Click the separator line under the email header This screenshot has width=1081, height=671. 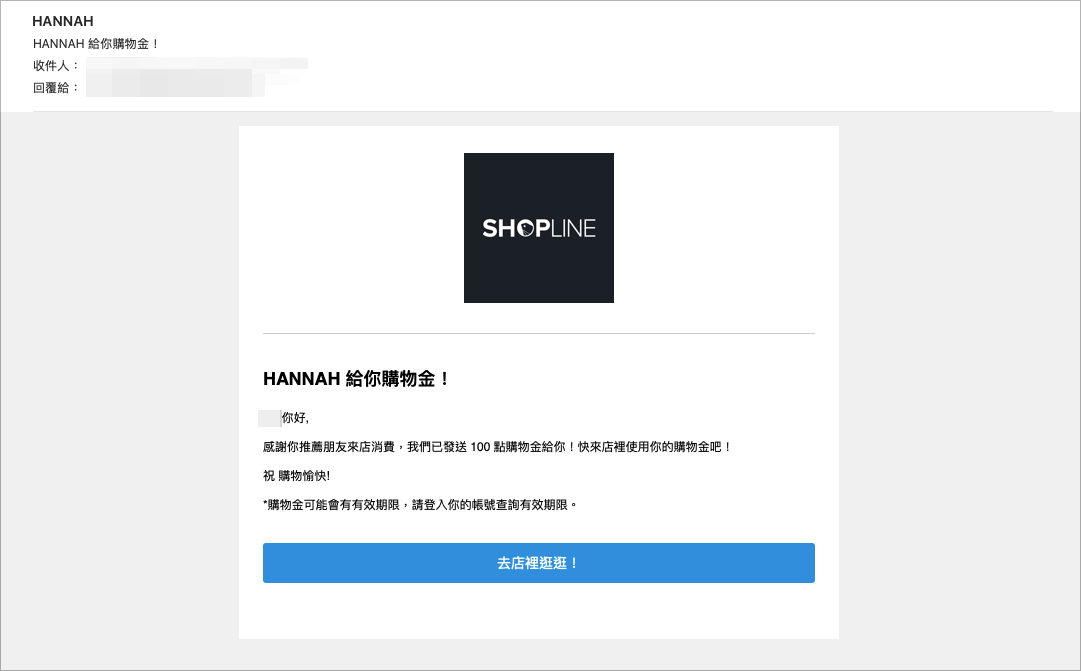tap(543, 111)
